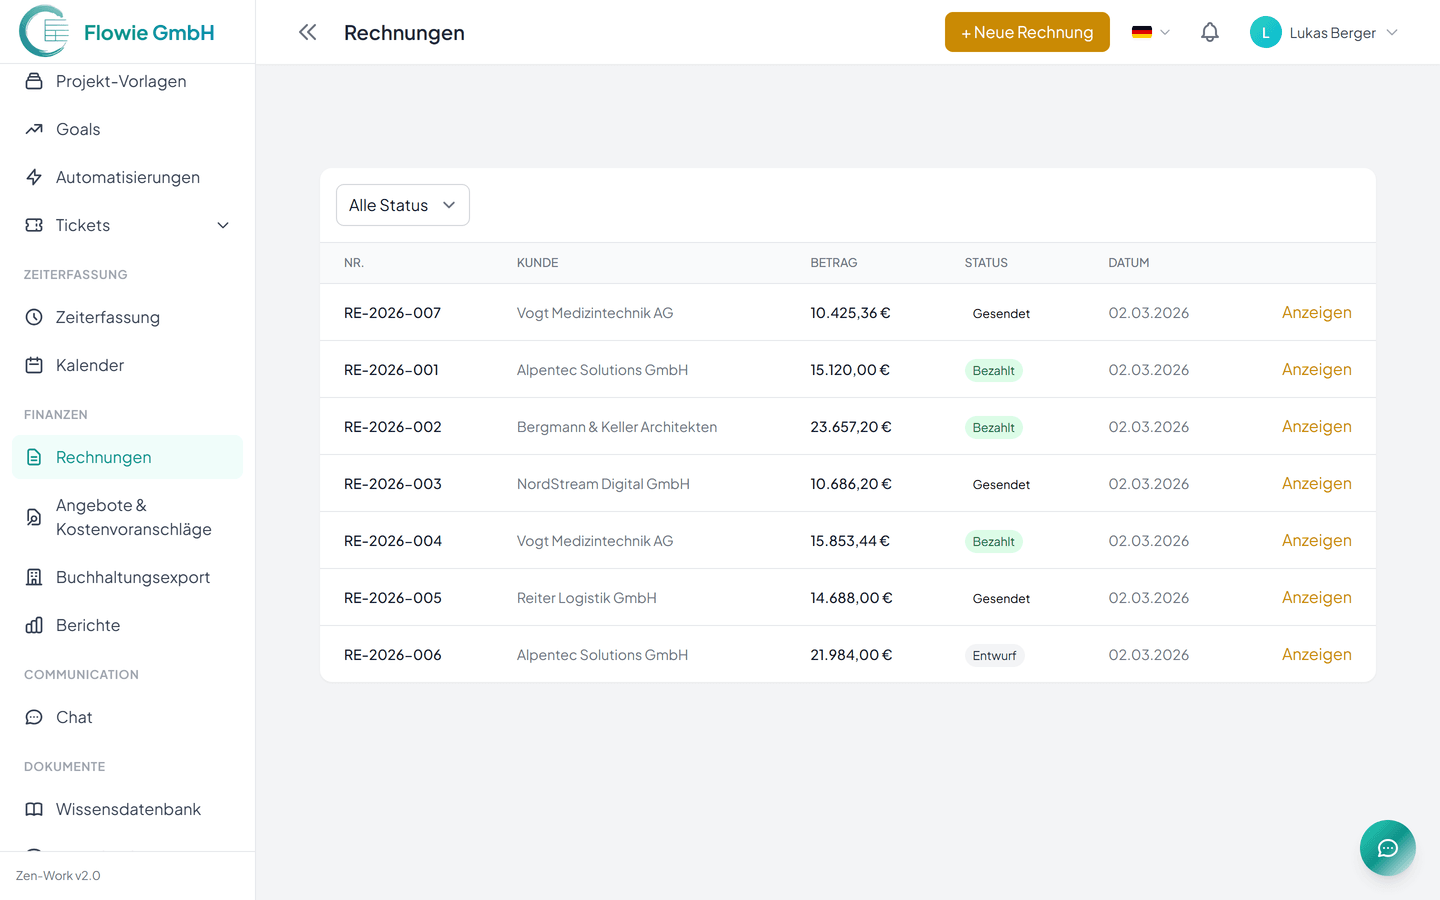Expand the Tickets submenu chevron
Image resolution: width=1440 pixels, height=900 pixels.
point(223,225)
